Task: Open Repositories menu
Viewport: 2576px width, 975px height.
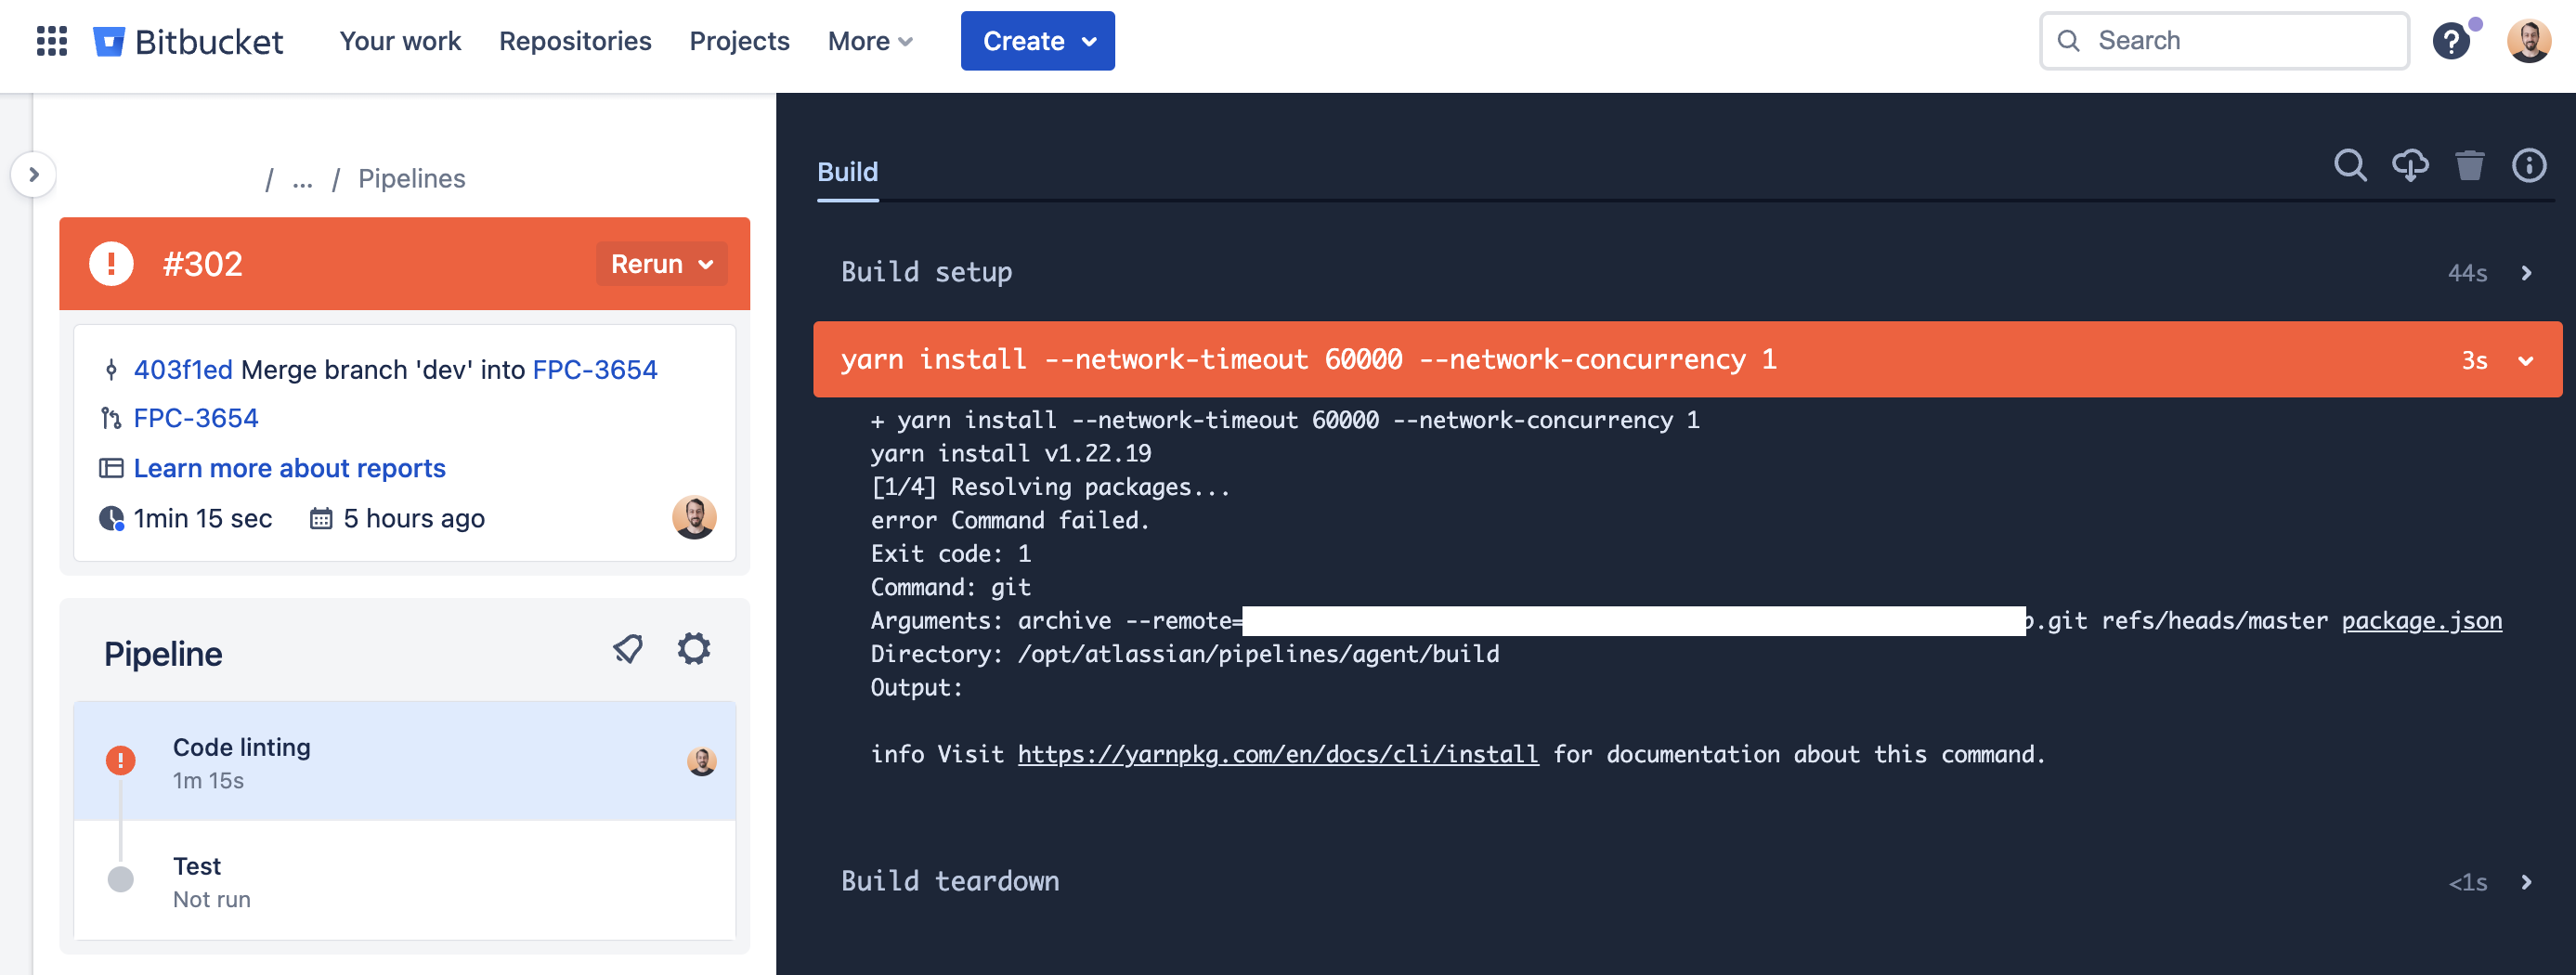Action: (575, 41)
